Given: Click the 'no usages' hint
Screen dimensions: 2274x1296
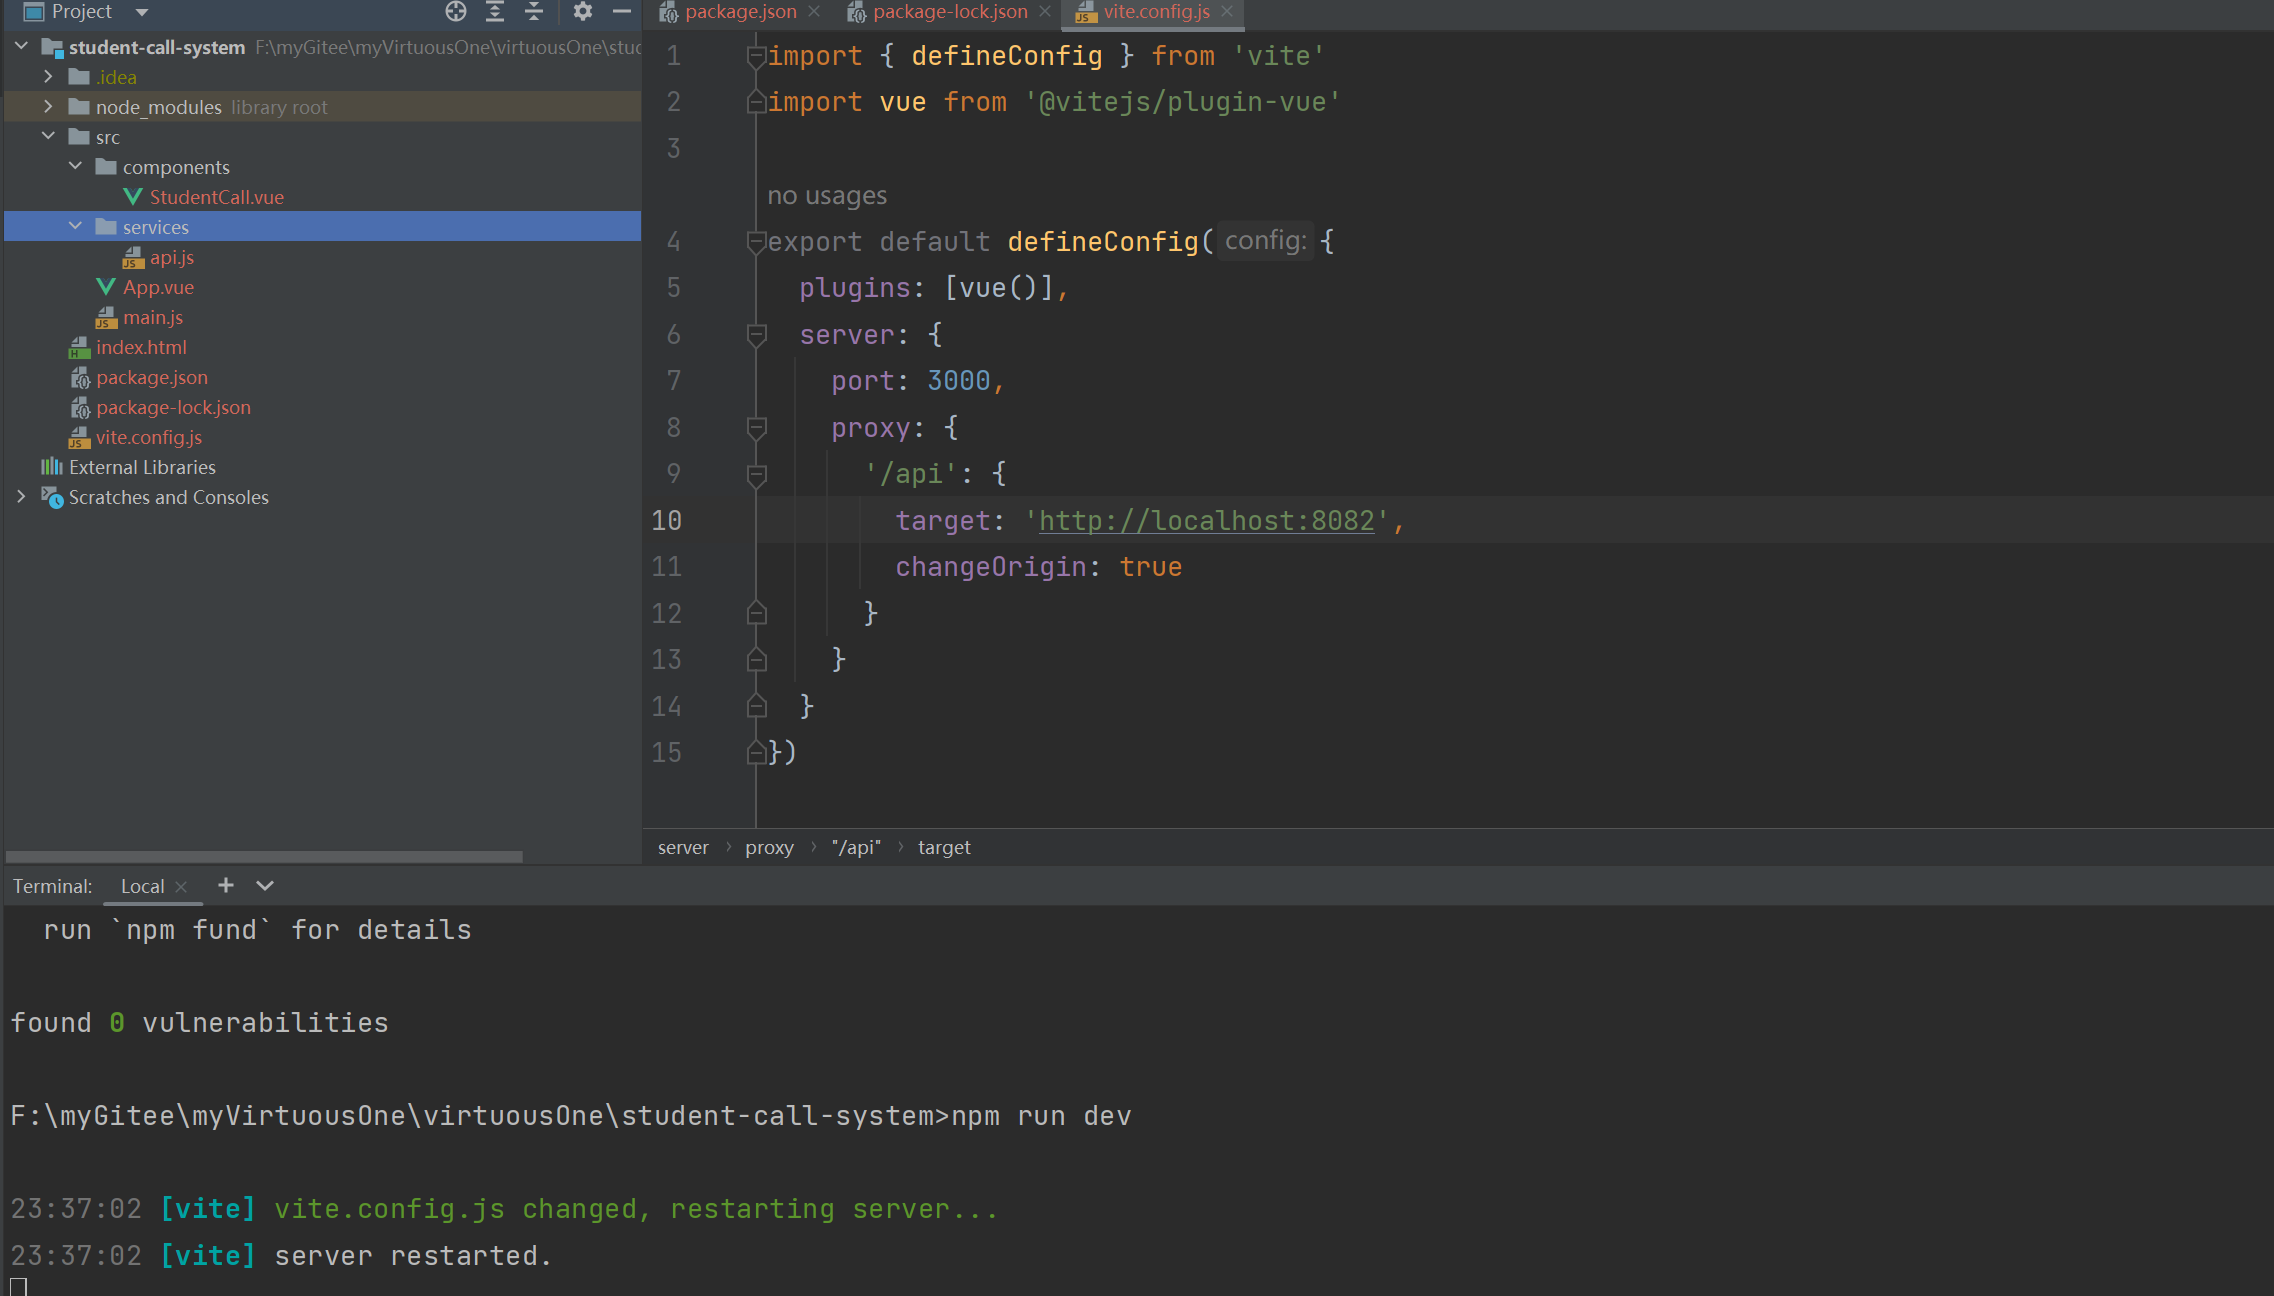Looking at the screenshot, I should [x=827, y=195].
